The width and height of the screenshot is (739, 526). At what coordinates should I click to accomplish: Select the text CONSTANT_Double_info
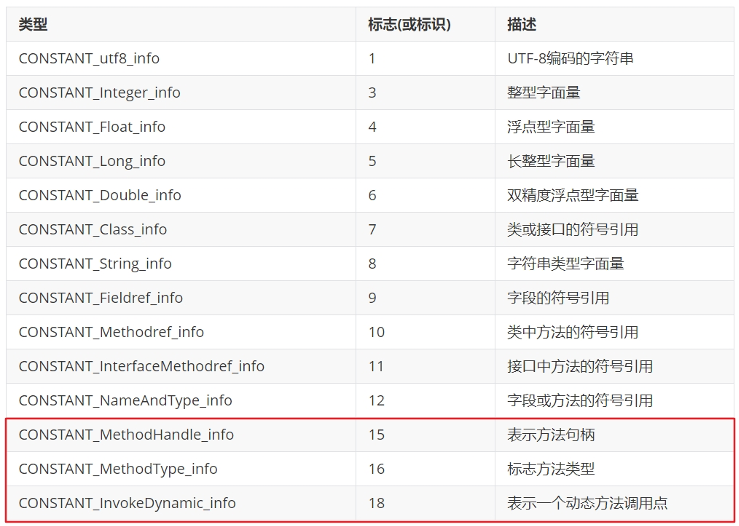100,196
